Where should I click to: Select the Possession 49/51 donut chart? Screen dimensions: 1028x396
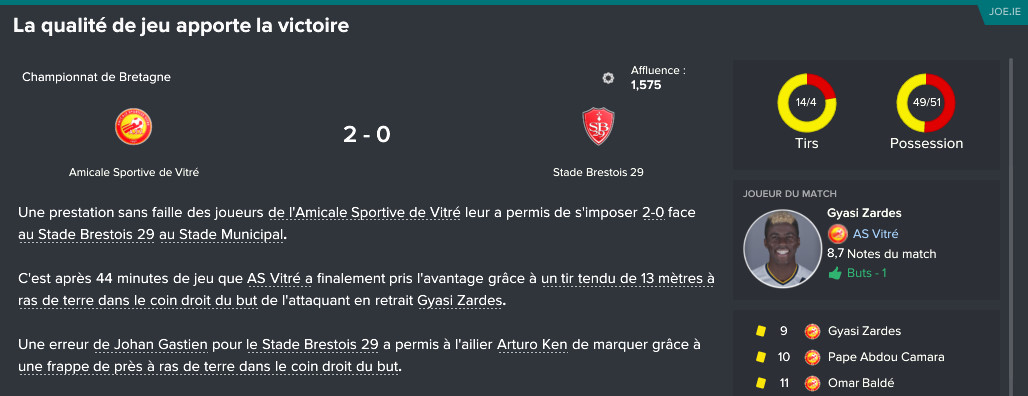click(x=926, y=103)
